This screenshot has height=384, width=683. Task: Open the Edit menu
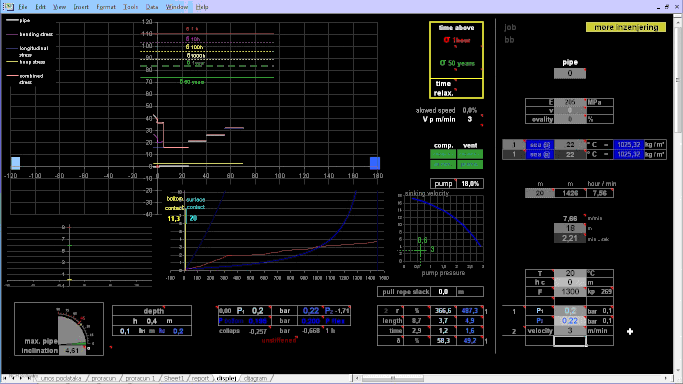coord(40,7)
